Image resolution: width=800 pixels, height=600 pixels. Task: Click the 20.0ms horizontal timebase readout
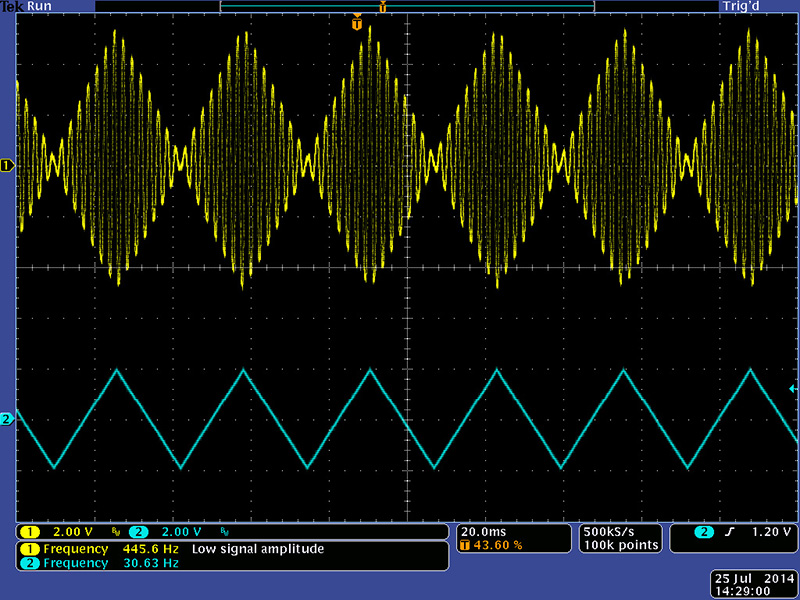[482, 530]
